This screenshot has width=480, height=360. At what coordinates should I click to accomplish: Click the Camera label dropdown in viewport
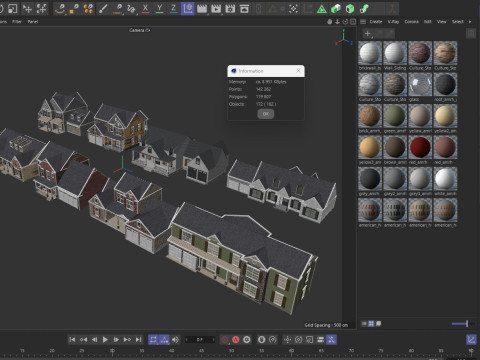coord(140,30)
